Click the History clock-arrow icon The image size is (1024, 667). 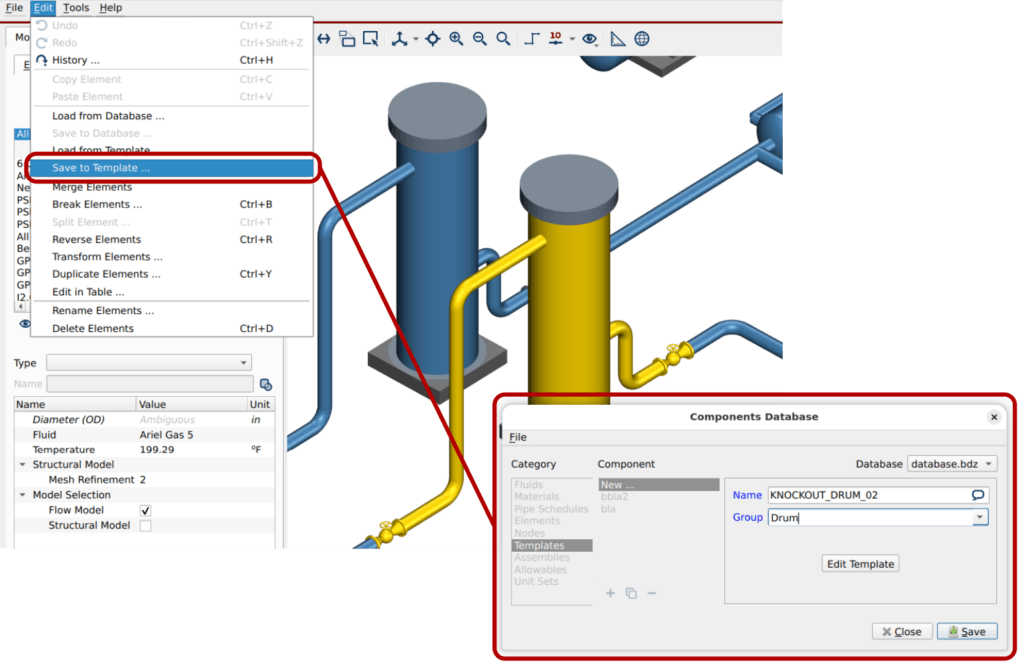(x=42, y=60)
